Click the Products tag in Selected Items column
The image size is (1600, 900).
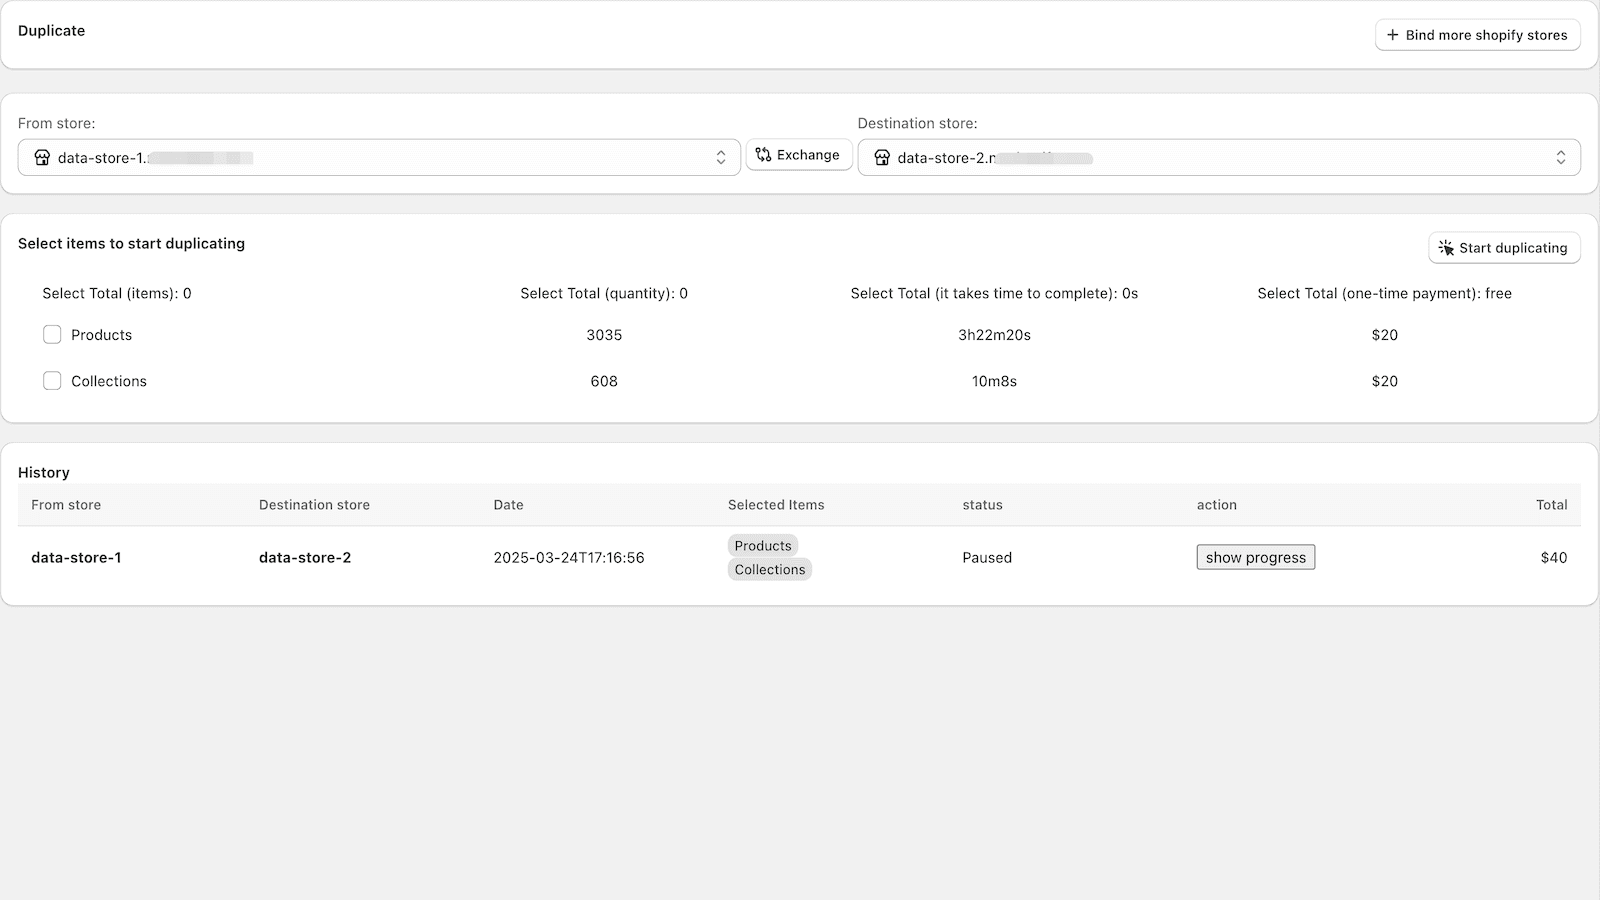click(x=762, y=546)
